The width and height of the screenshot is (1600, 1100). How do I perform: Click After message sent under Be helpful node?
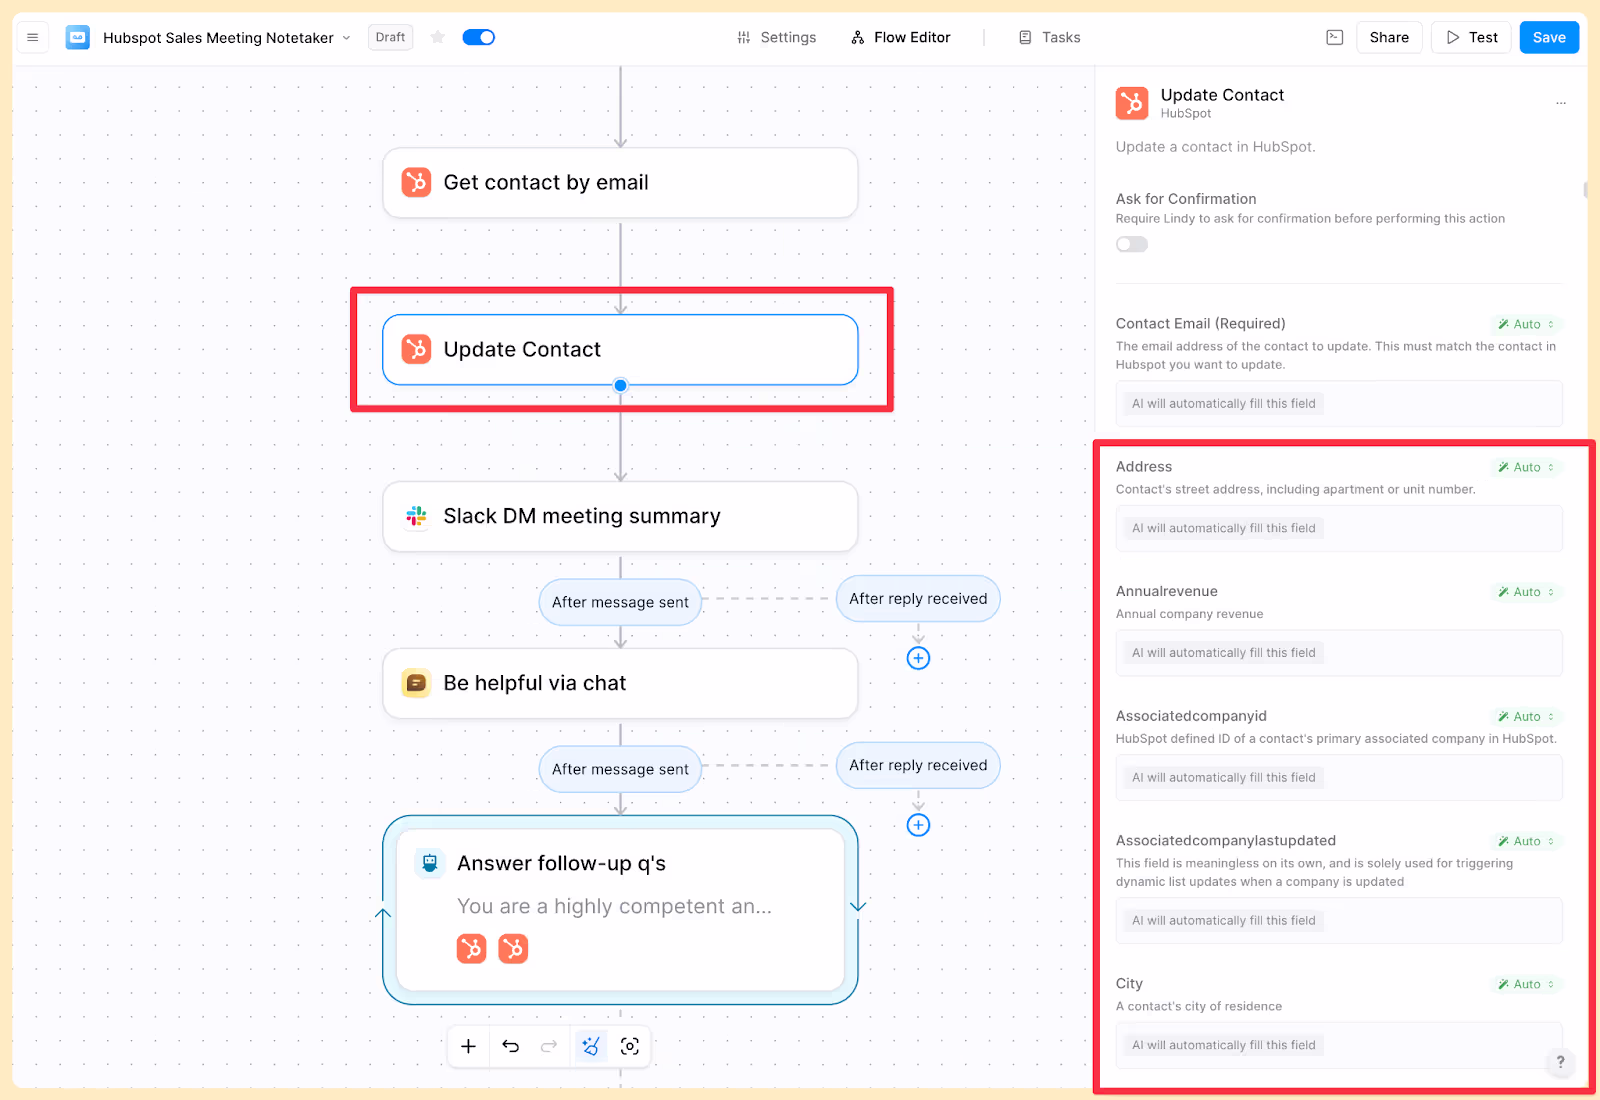point(620,769)
